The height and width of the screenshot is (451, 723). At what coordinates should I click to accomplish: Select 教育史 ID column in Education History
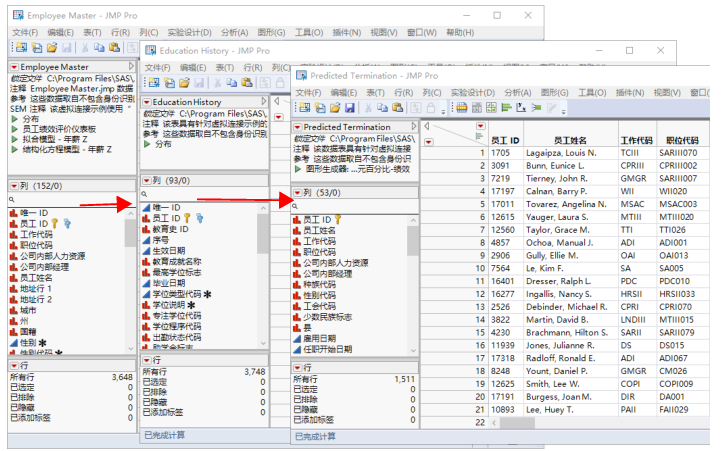170,229
